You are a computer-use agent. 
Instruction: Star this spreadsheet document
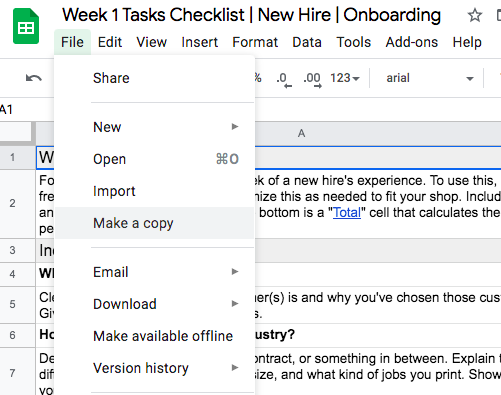point(474,15)
